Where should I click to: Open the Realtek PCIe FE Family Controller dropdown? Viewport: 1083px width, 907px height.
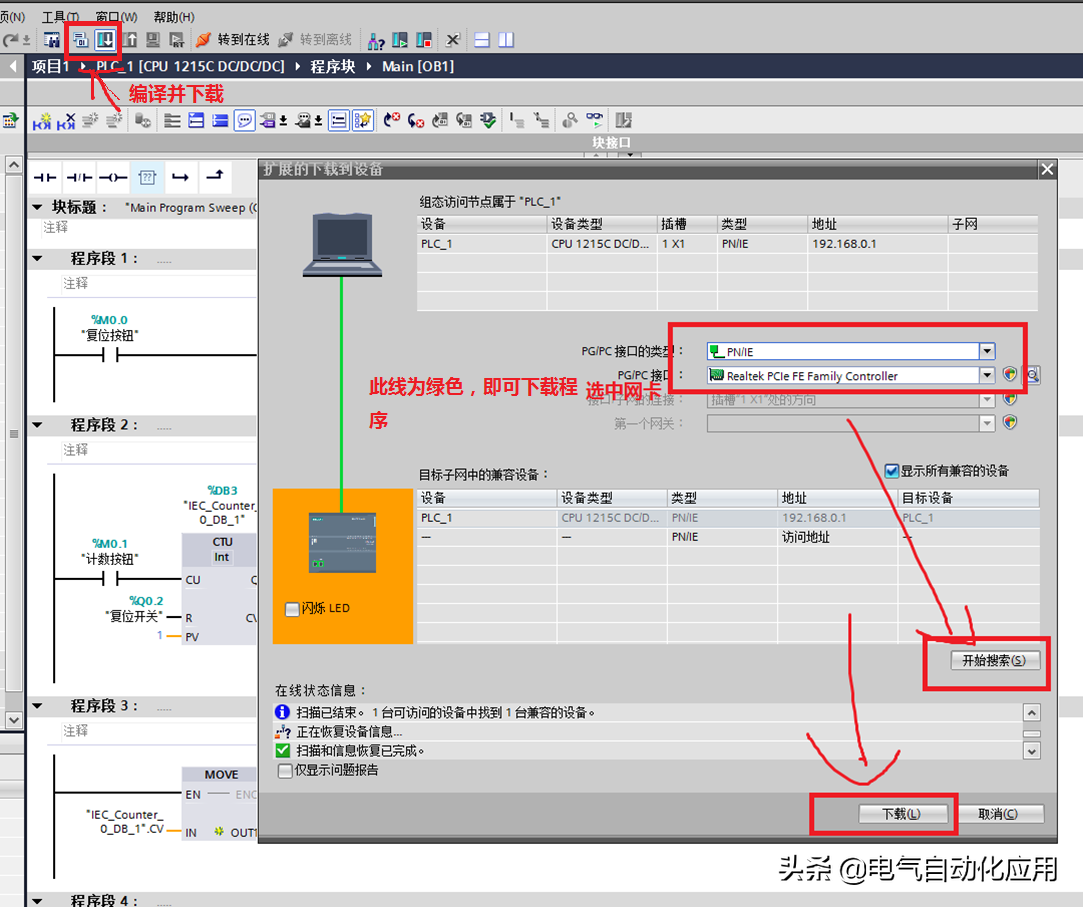click(x=987, y=375)
